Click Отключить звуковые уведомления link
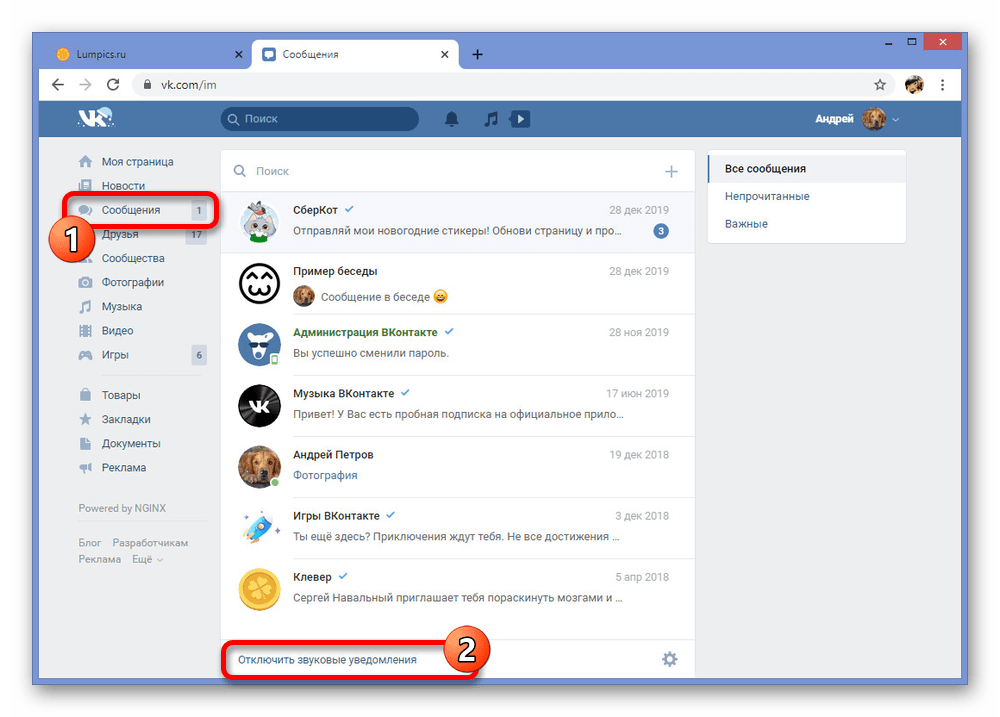Image resolution: width=1000 pixels, height=717 pixels. coord(327,660)
